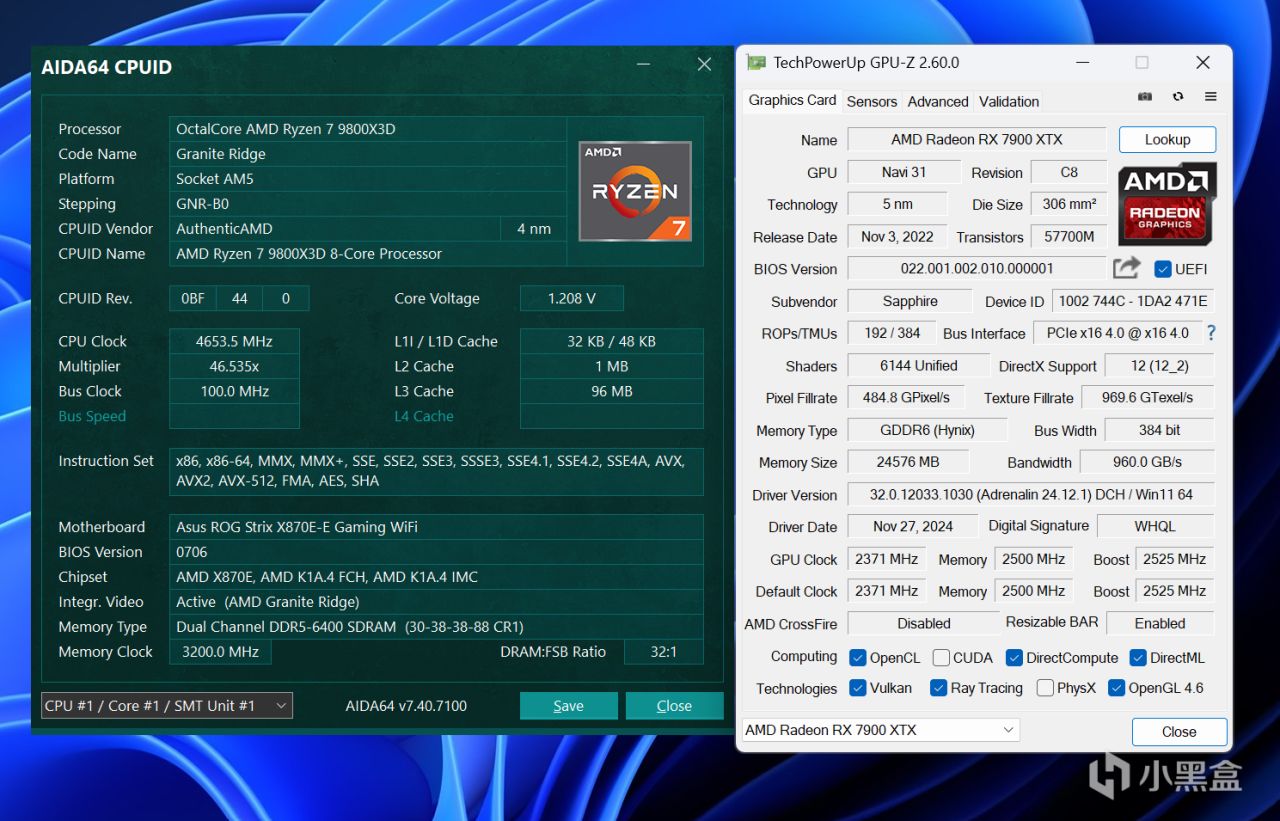The width and height of the screenshot is (1280, 821).
Task: Toggle the DirectCompute checkbox
Action: coord(1014,657)
